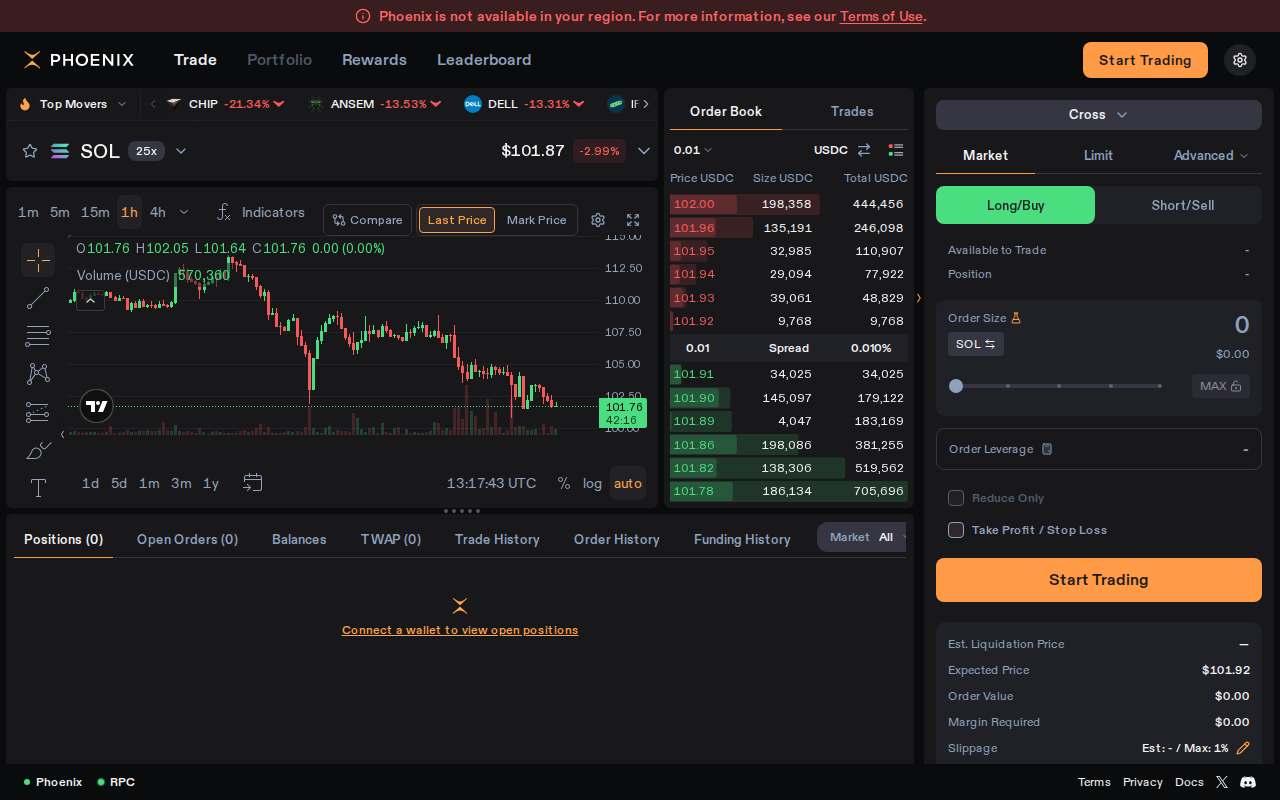Click Connect a wallet to view positions
This screenshot has height=800, width=1280.
pyautogui.click(x=460, y=630)
